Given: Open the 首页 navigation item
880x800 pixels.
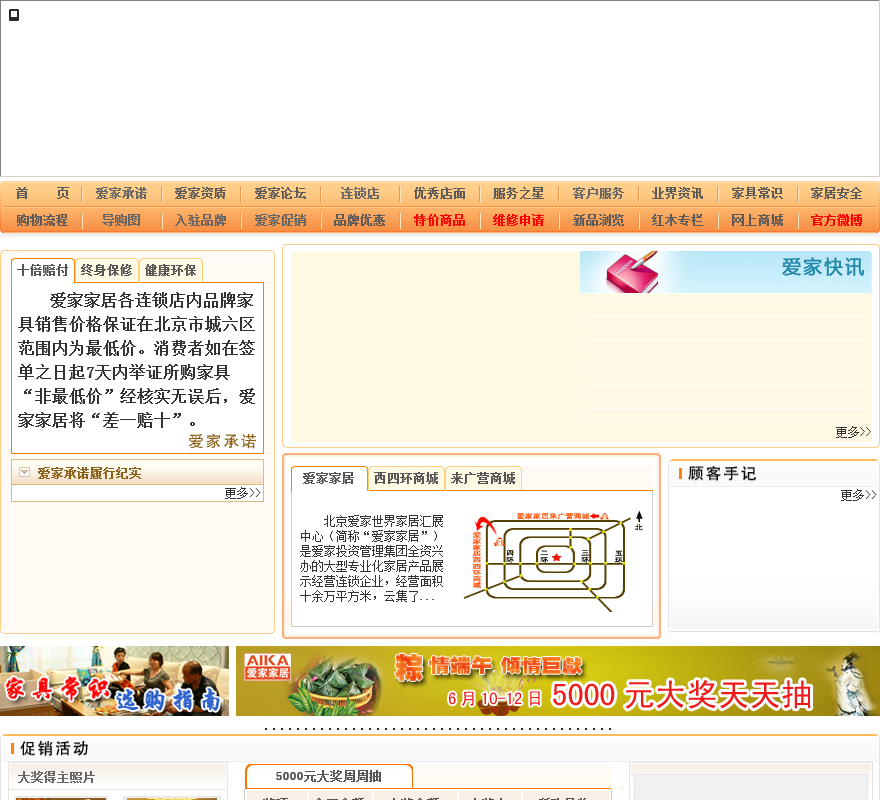Looking at the screenshot, I should click(x=42, y=194).
